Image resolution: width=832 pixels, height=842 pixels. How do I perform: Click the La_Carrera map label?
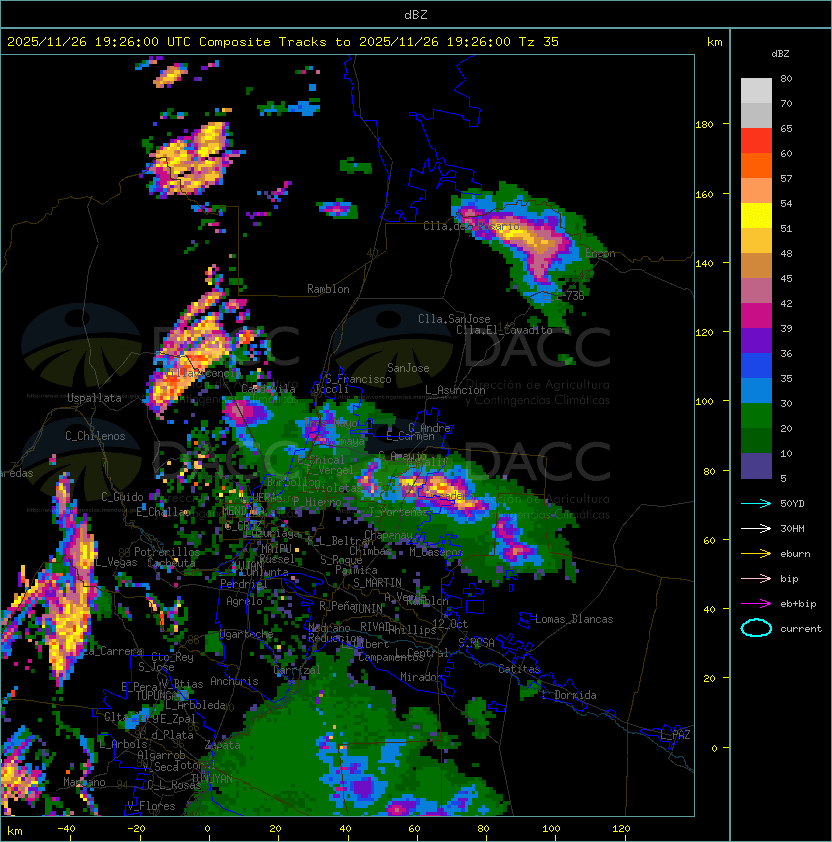pyautogui.click(x=112, y=651)
